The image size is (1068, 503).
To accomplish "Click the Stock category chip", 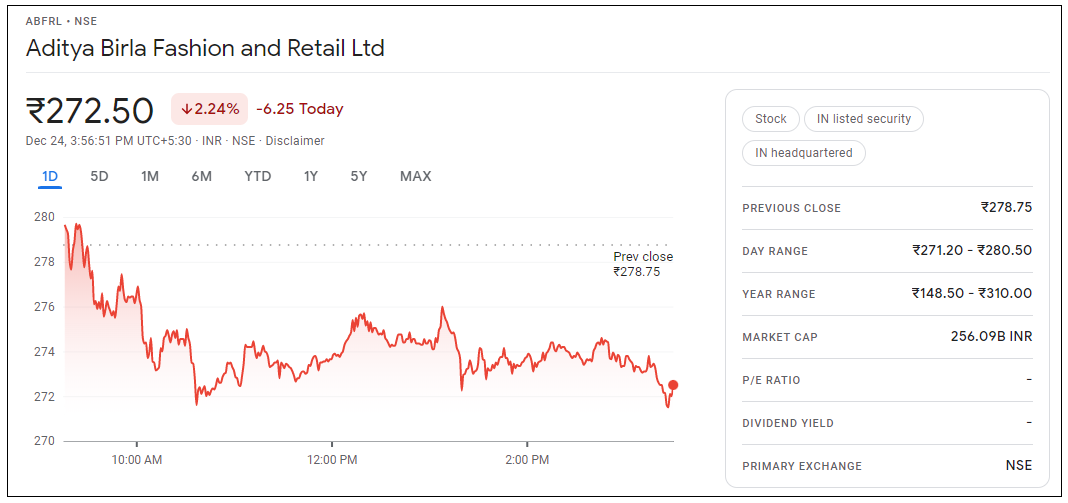I will pyautogui.click(x=771, y=119).
